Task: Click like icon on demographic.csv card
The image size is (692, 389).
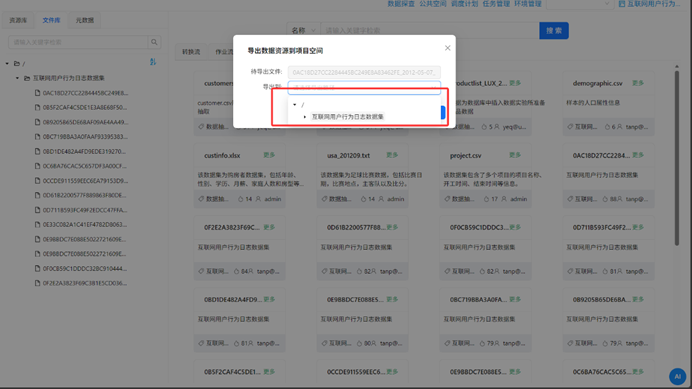Action: pyautogui.click(x=607, y=127)
